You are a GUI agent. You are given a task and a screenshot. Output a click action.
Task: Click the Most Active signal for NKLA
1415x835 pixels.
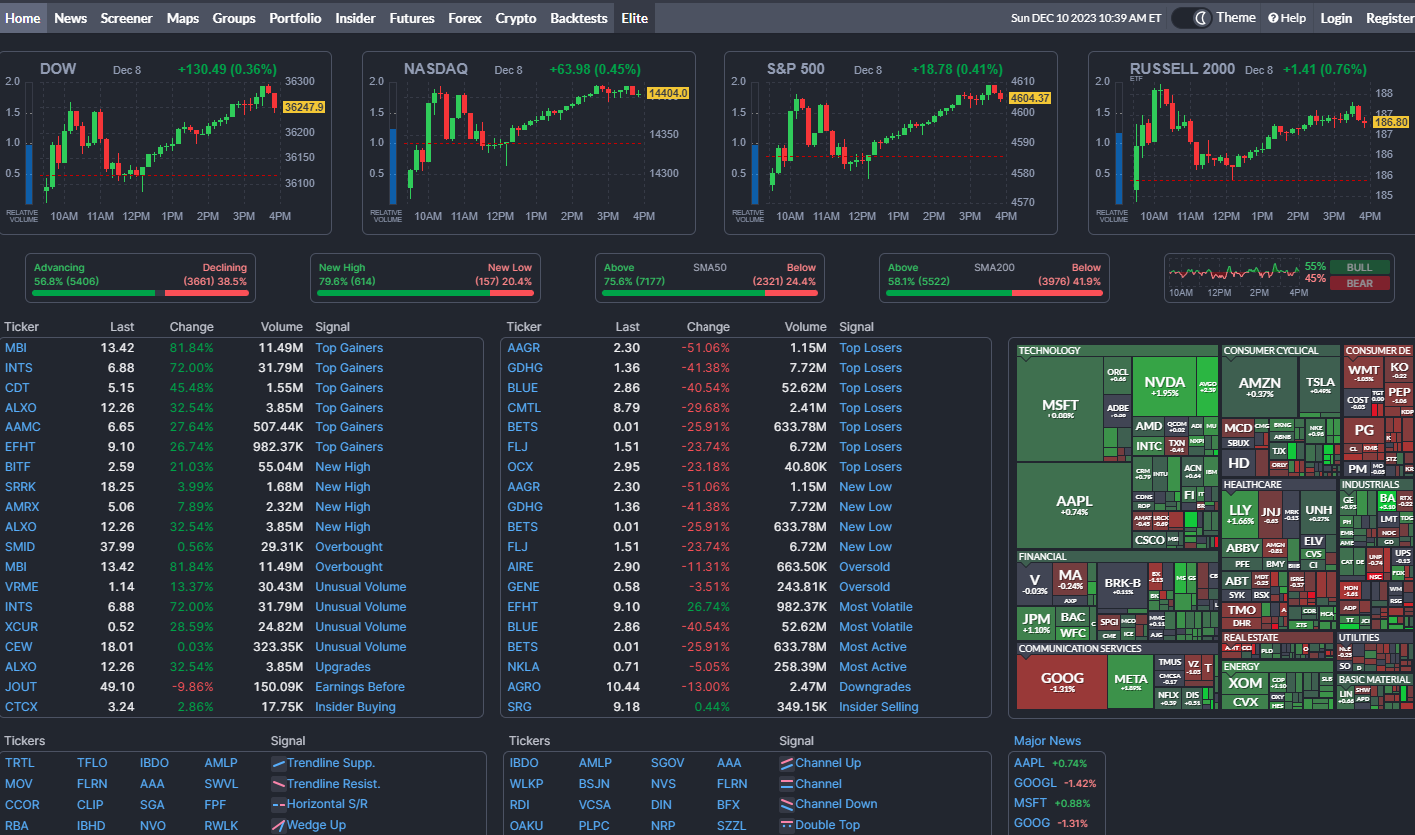pyautogui.click(x=873, y=667)
